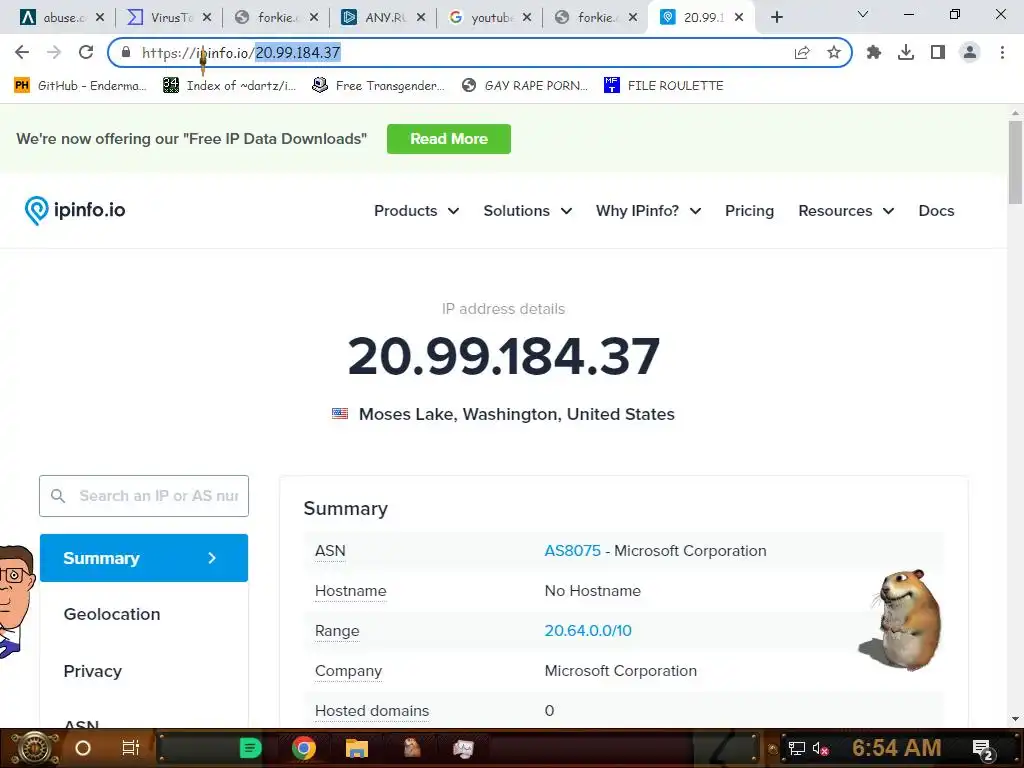Viewport: 1024px width, 768px height.
Task: Bookmark this page with the star icon
Action: pos(834,52)
